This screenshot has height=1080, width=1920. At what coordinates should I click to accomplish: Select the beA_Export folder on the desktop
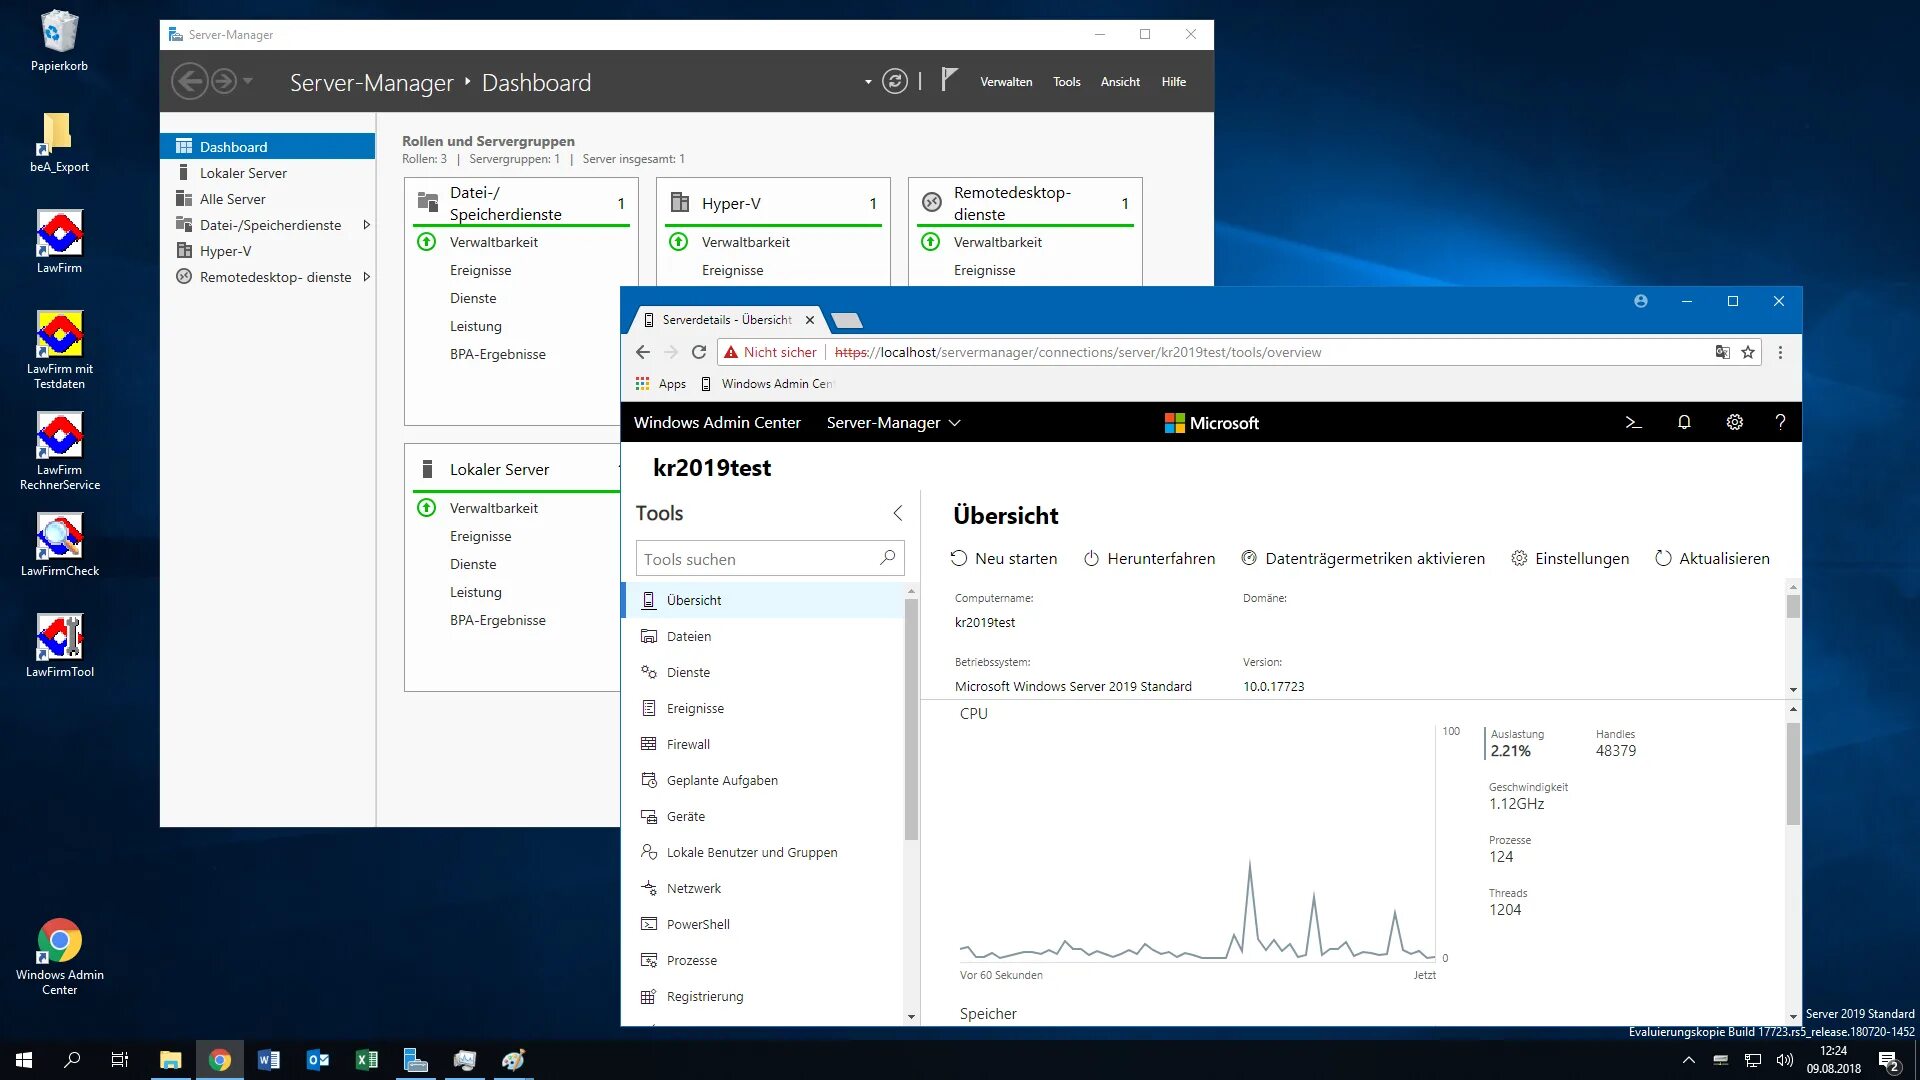pos(59,143)
